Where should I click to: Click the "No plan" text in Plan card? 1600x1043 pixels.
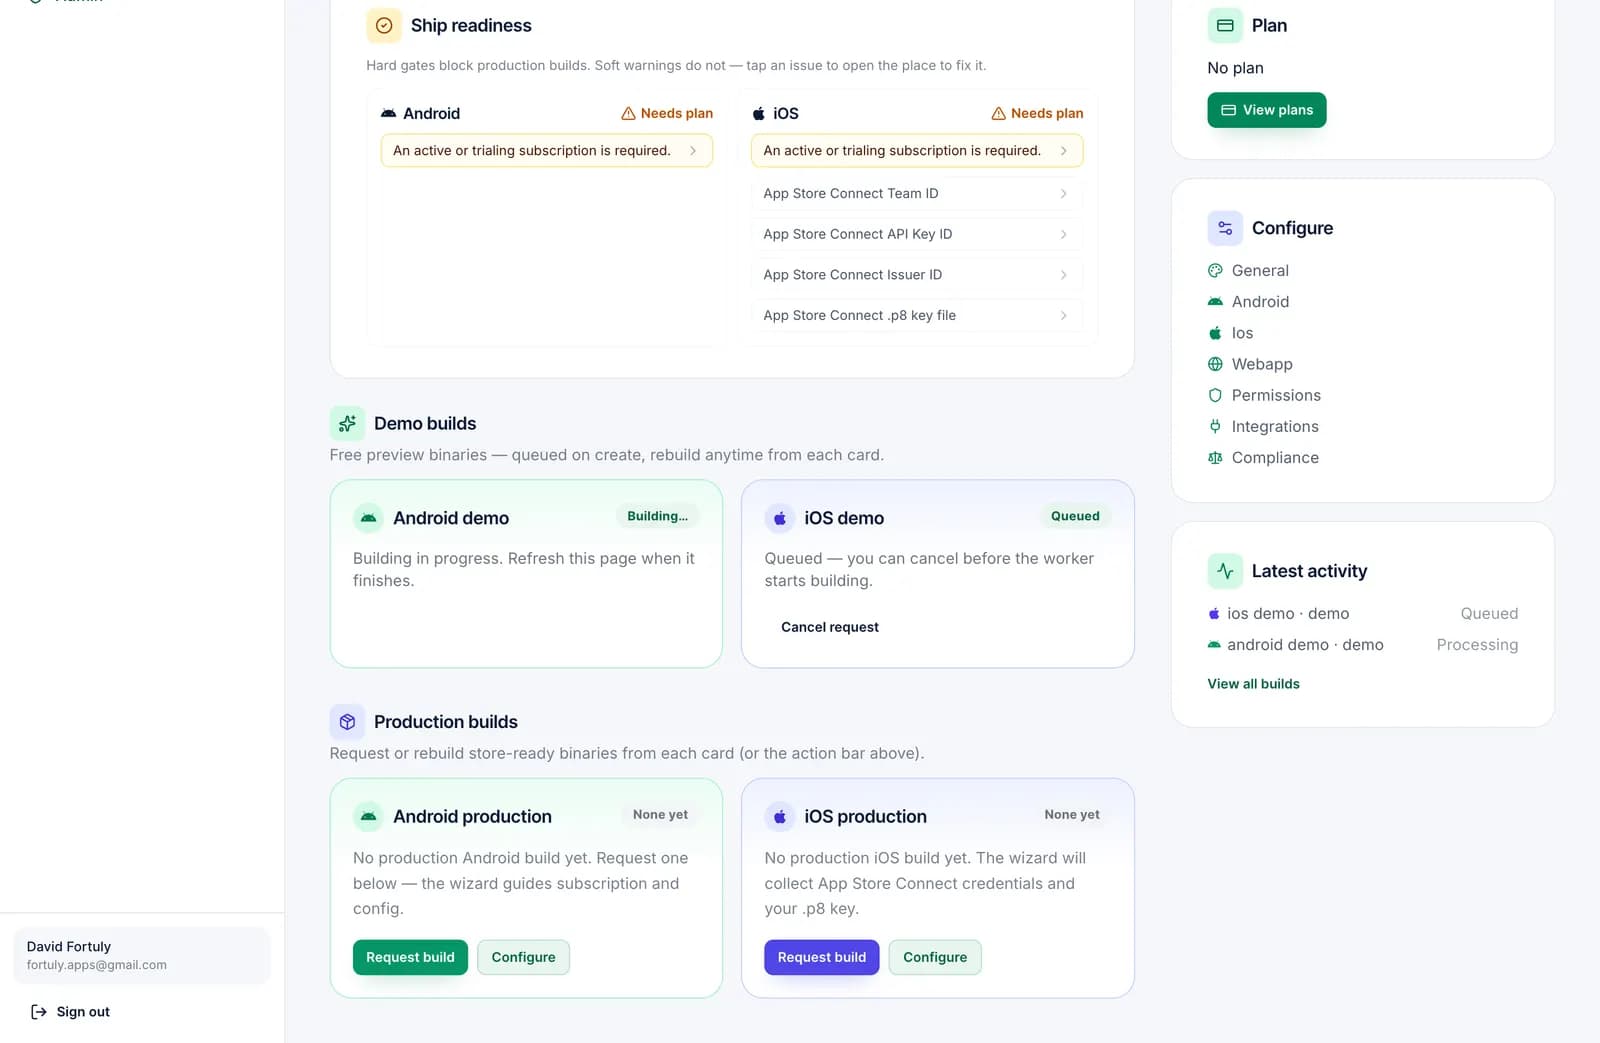pos(1235,68)
